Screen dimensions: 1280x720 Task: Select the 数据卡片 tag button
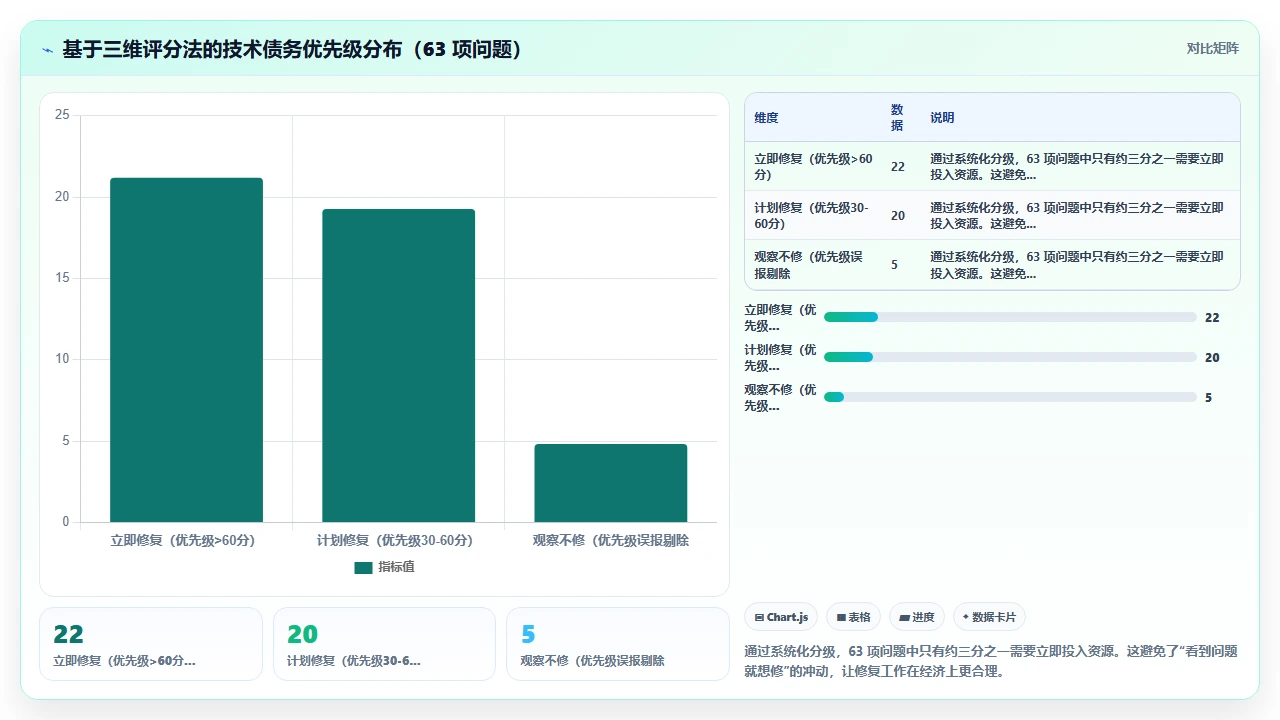(989, 617)
